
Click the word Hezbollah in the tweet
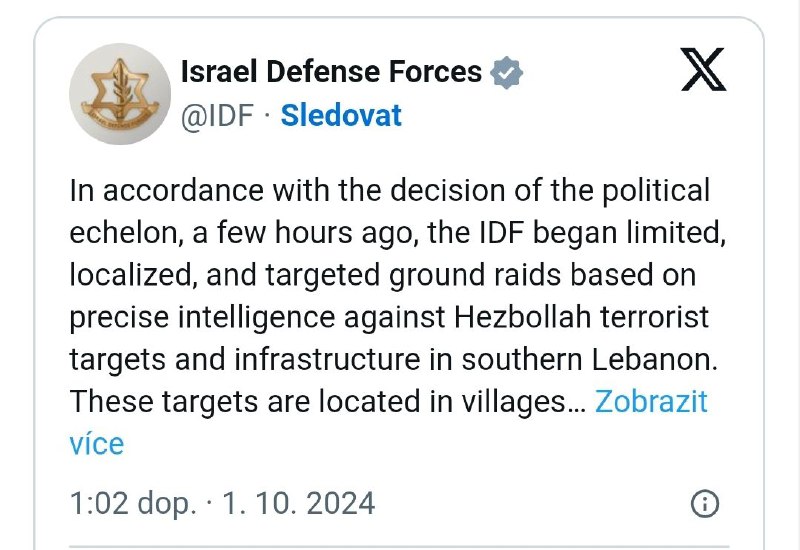pos(522,317)
